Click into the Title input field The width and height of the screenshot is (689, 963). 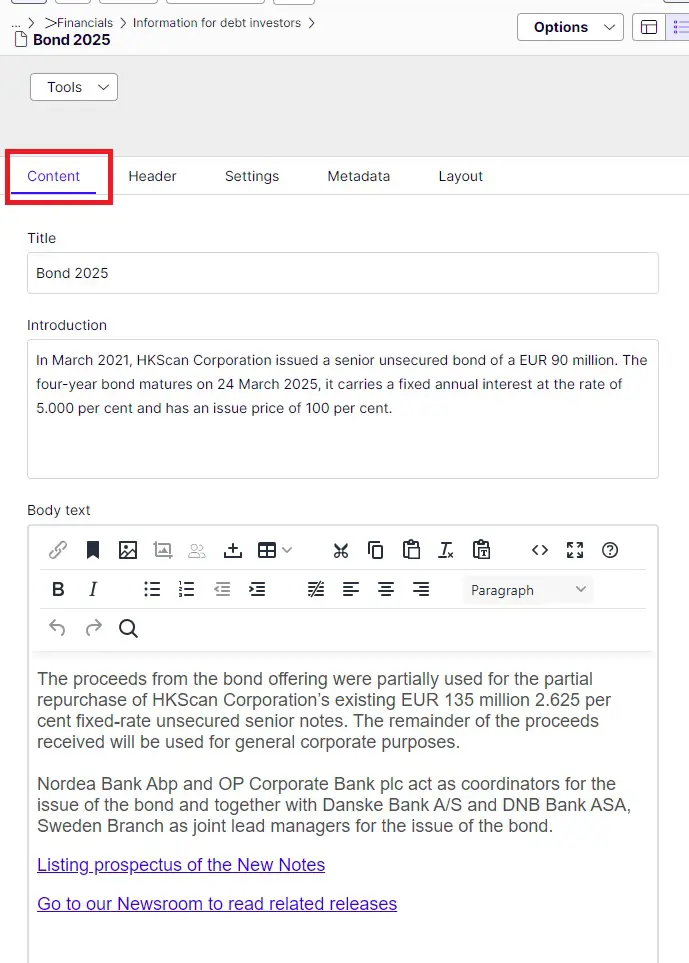pyautogui.click(x=342, y=273)
